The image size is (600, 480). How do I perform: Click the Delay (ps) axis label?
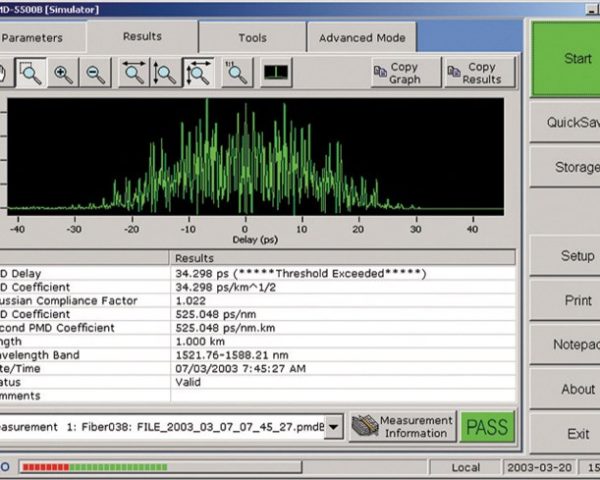255,240
